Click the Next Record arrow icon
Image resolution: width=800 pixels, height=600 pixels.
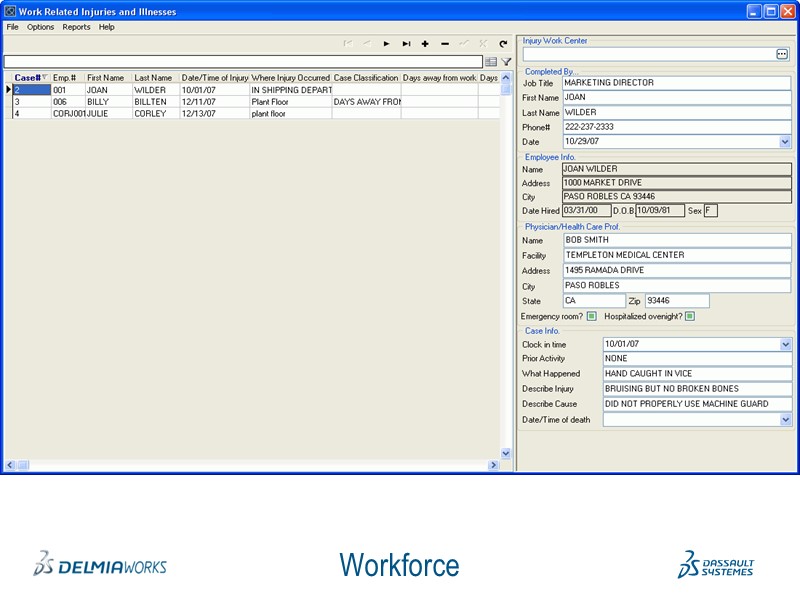point(387,43)
